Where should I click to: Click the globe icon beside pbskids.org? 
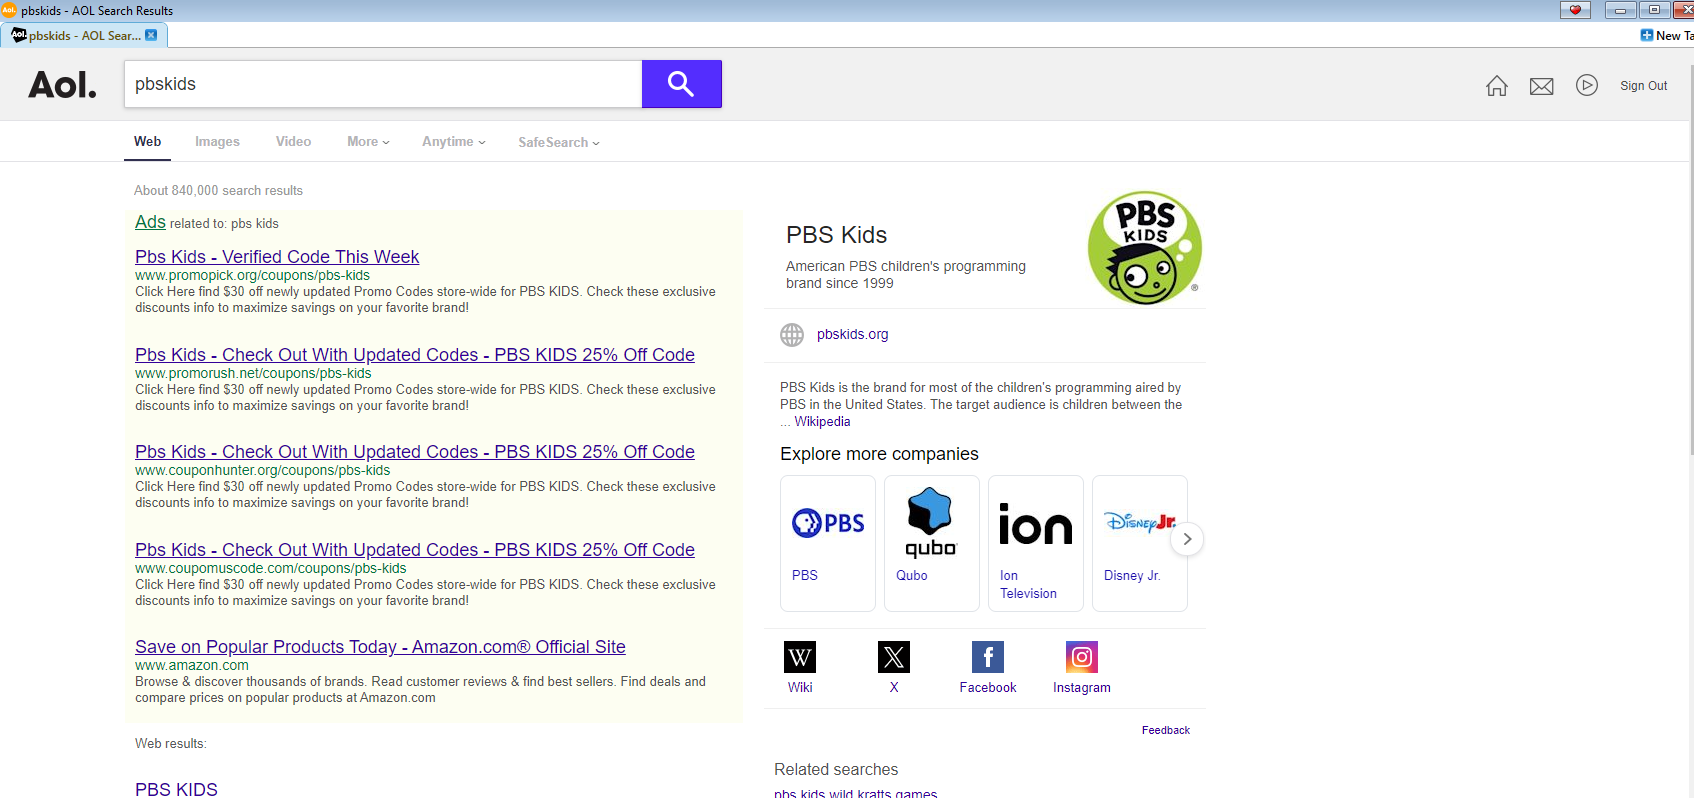point(792,335)
